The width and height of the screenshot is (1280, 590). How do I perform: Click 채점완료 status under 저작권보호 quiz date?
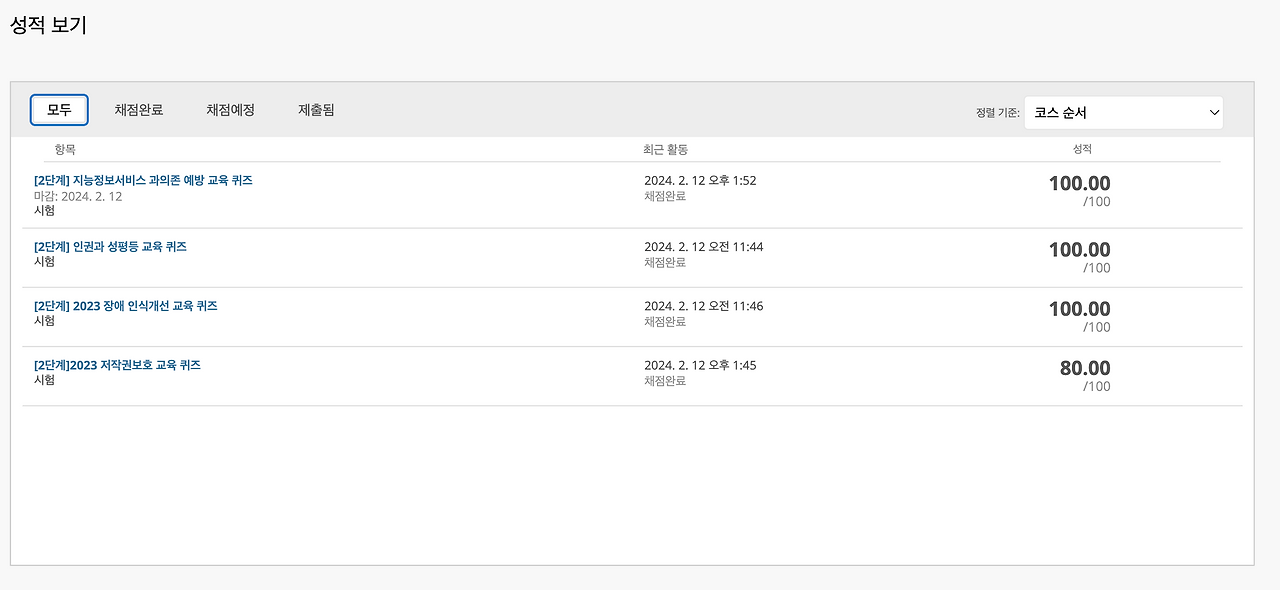664,383
